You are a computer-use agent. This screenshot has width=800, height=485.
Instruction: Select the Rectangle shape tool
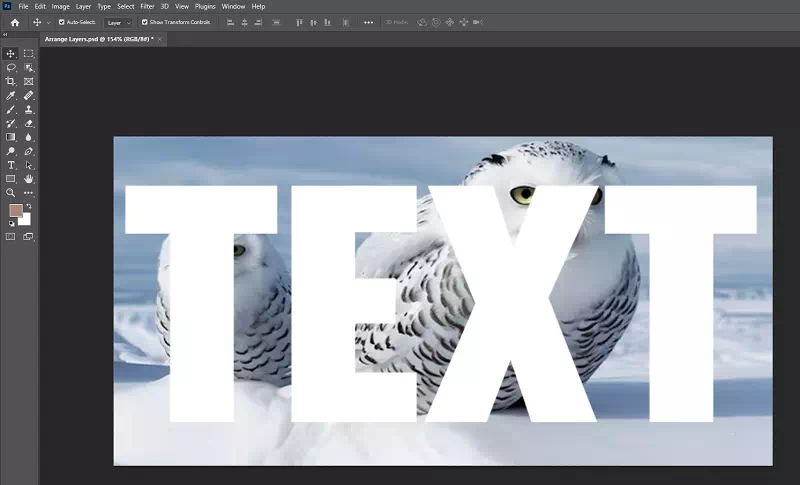pyautogui.click(x=10, y=179)
